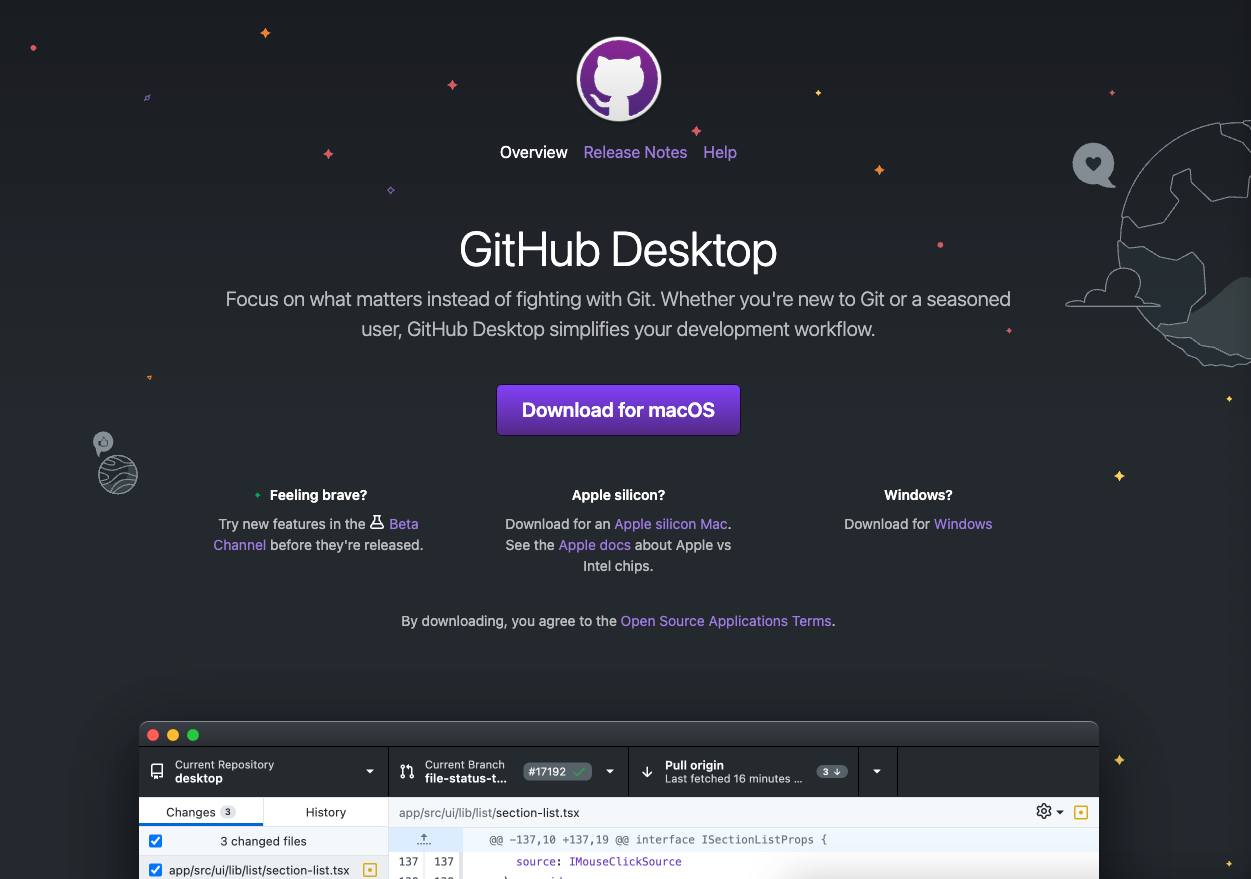
Task: Click the 3 pending commits badge
Action: [x=832, y=771]
